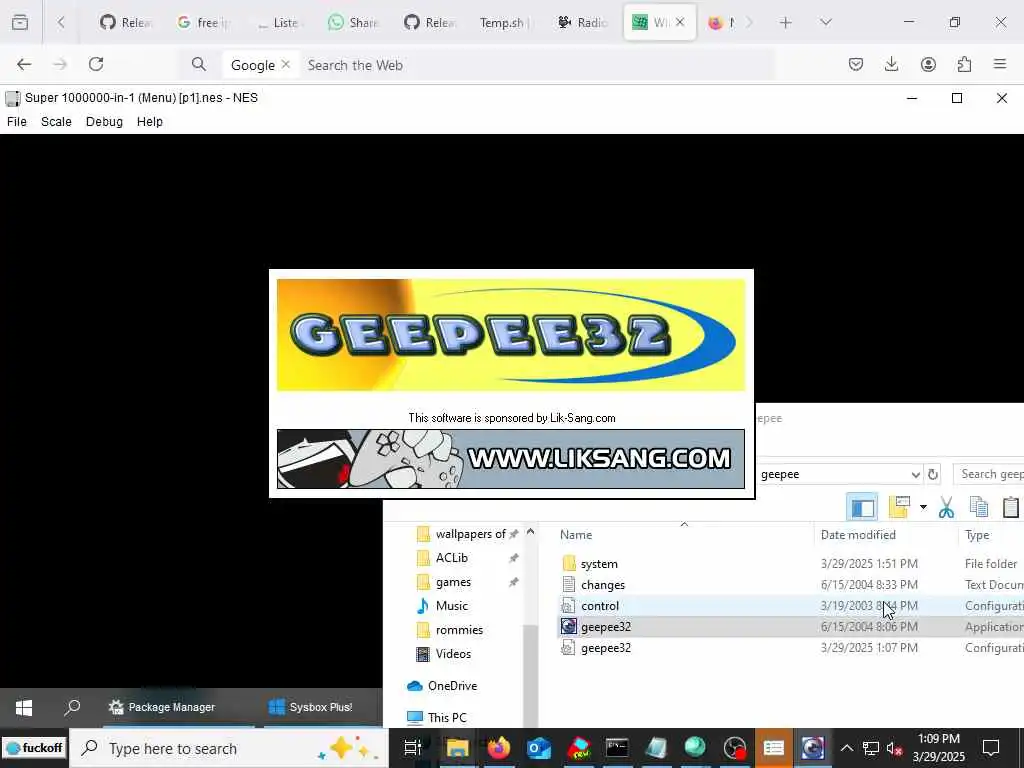Click the New item icon in Explorer toolbar
Image resolution: width=1024 pixels, height=768 pixels.
click(899, 507)
